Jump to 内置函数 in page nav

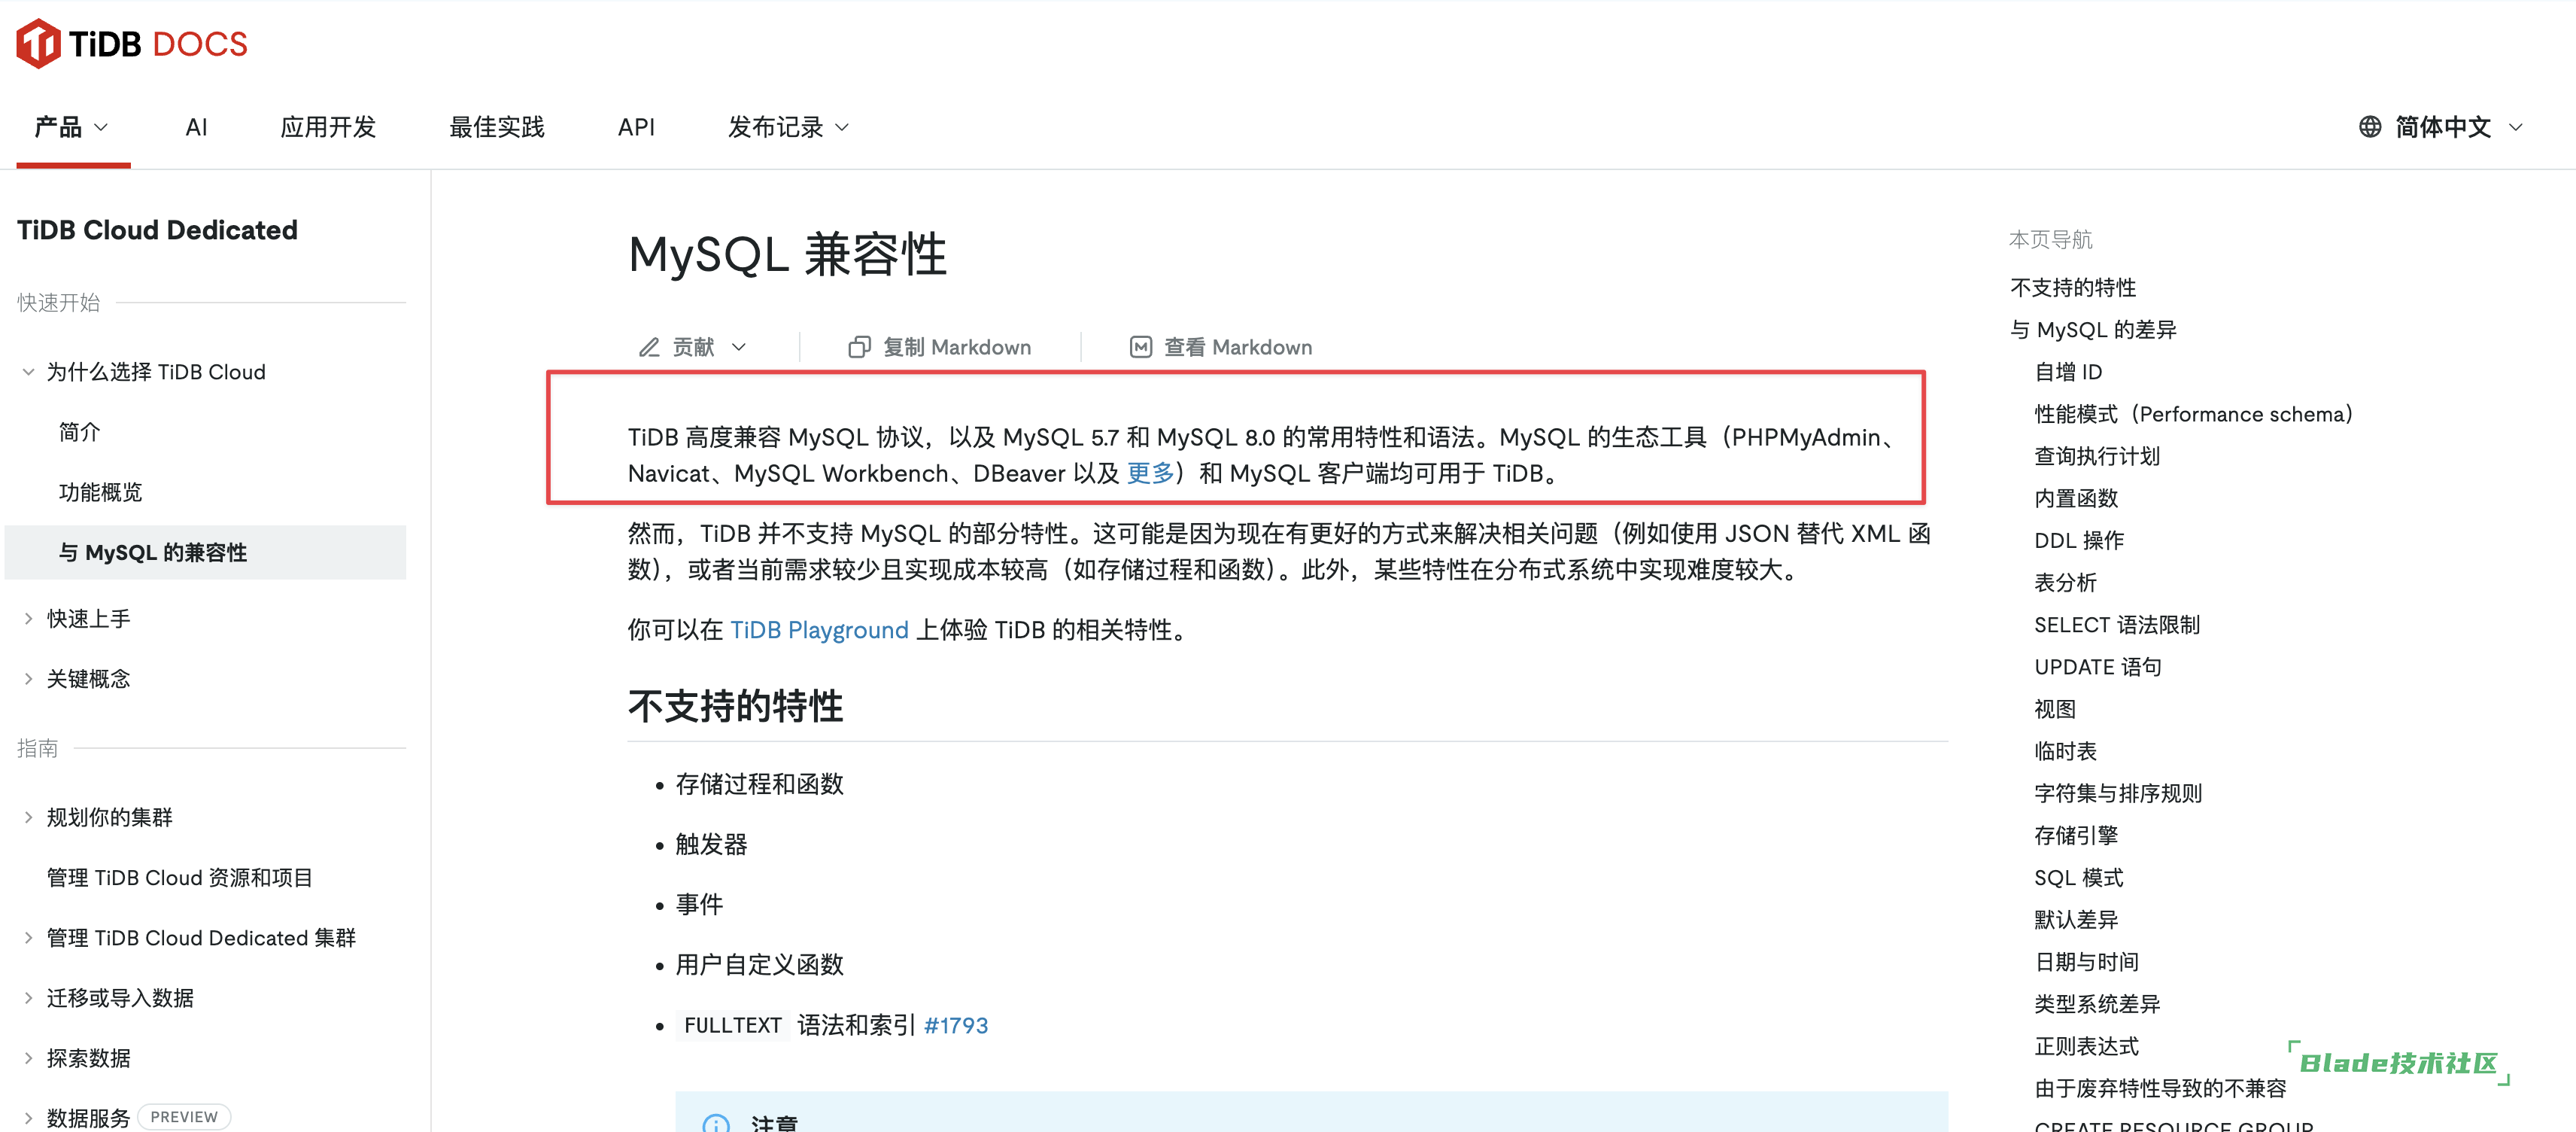pos(2076,498)
